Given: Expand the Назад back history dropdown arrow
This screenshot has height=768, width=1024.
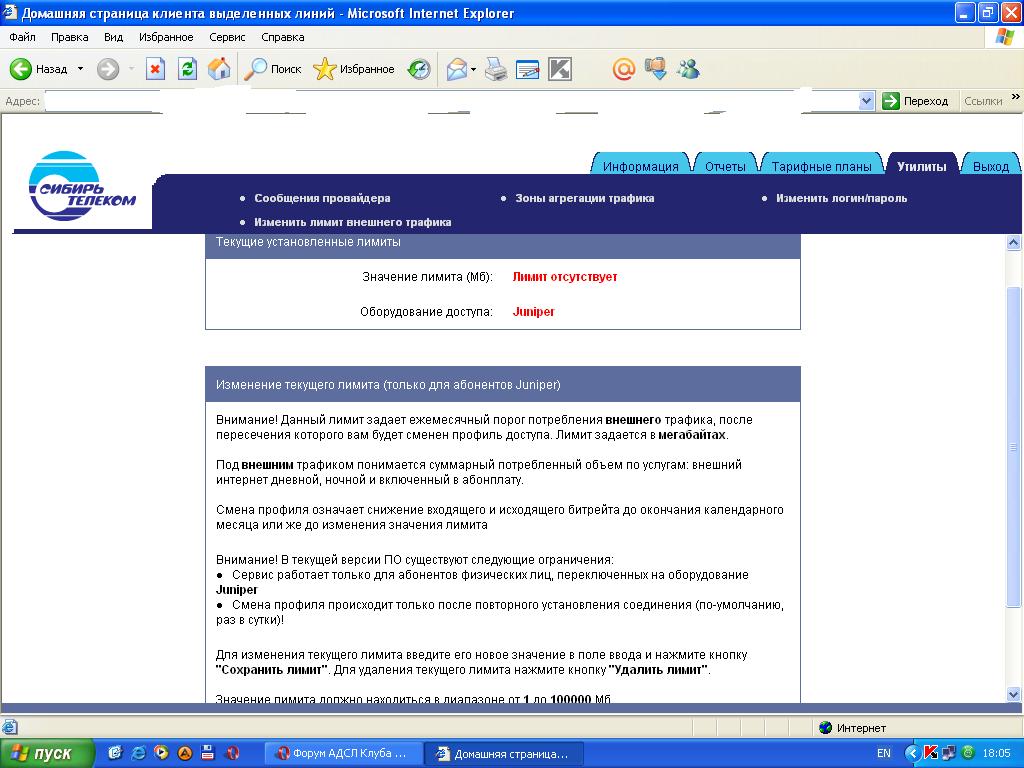Looking at the screenshot, I should tap(81, 69).
